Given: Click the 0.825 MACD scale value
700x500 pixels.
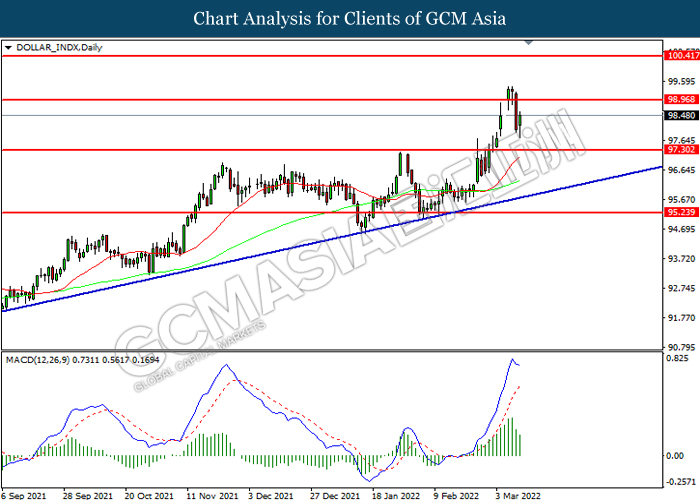Looking at the screenshot, I should point(677,358).
